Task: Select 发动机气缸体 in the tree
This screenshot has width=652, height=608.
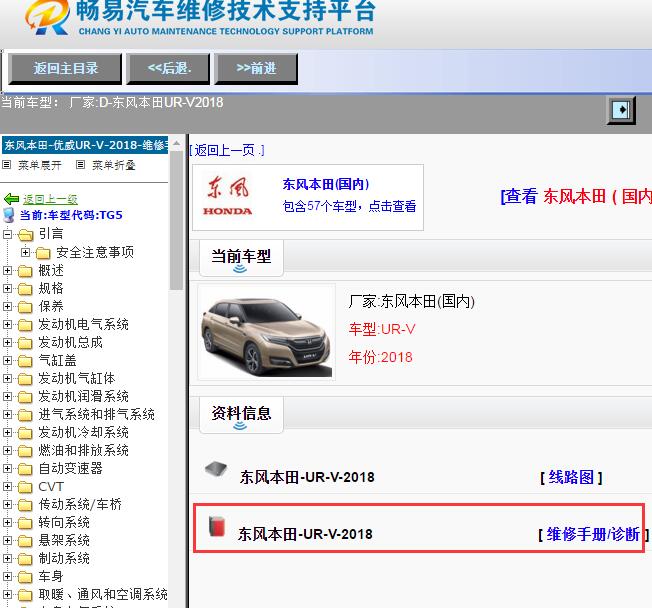Action: tap(77, 378)
